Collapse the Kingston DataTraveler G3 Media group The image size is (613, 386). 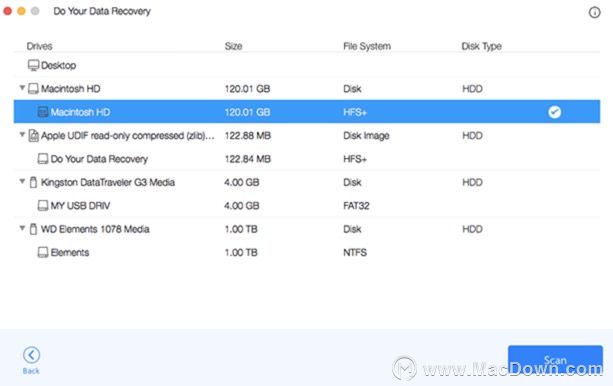22,181
